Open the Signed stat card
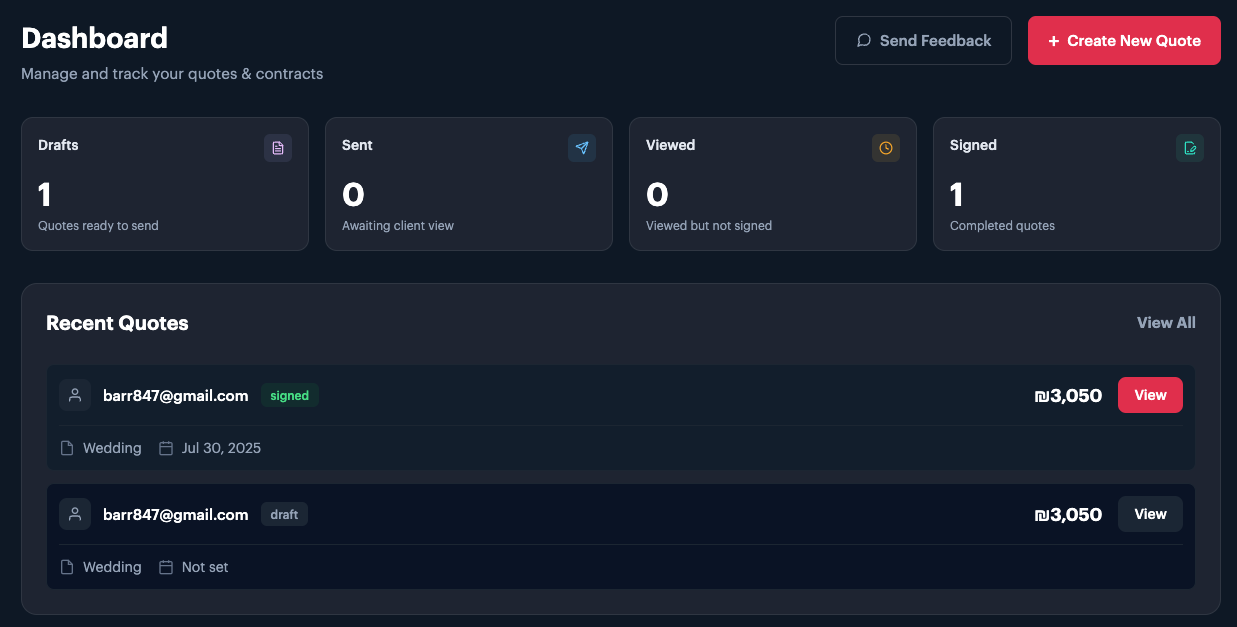This screenshot has width=1237, height=627. click(x=1077, y=184)
